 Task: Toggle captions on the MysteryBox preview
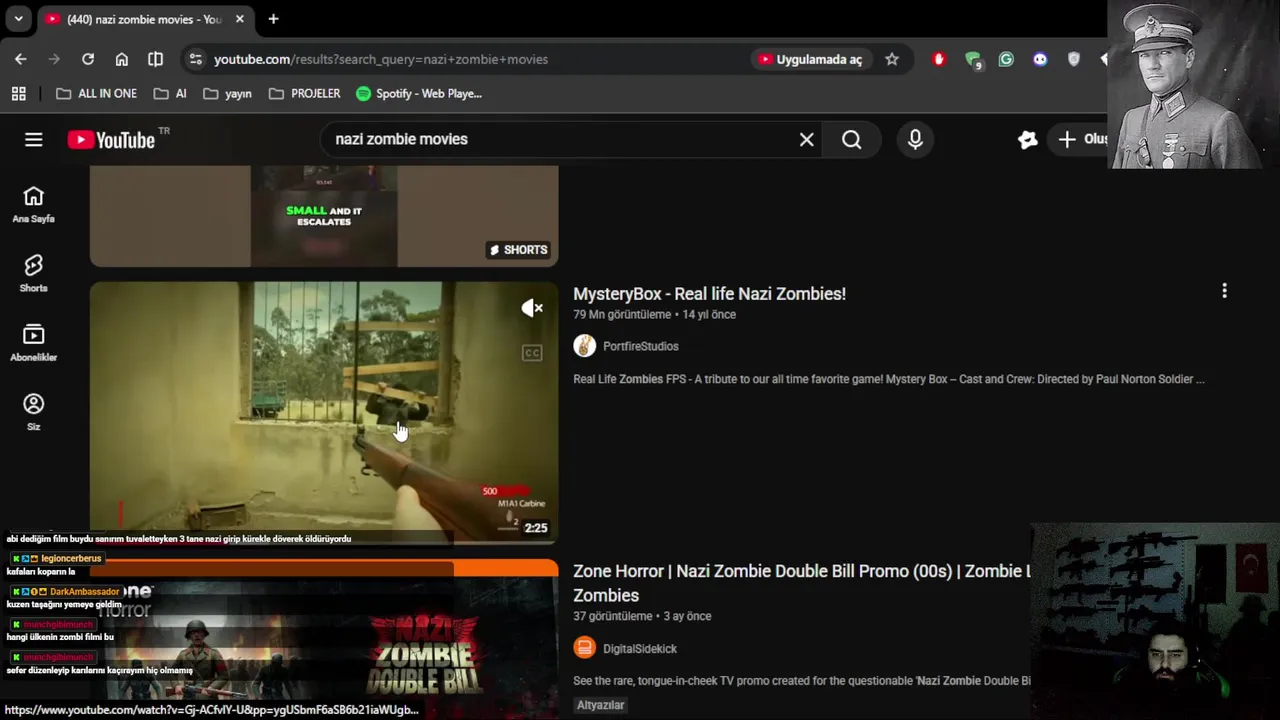tap(532, 353)
